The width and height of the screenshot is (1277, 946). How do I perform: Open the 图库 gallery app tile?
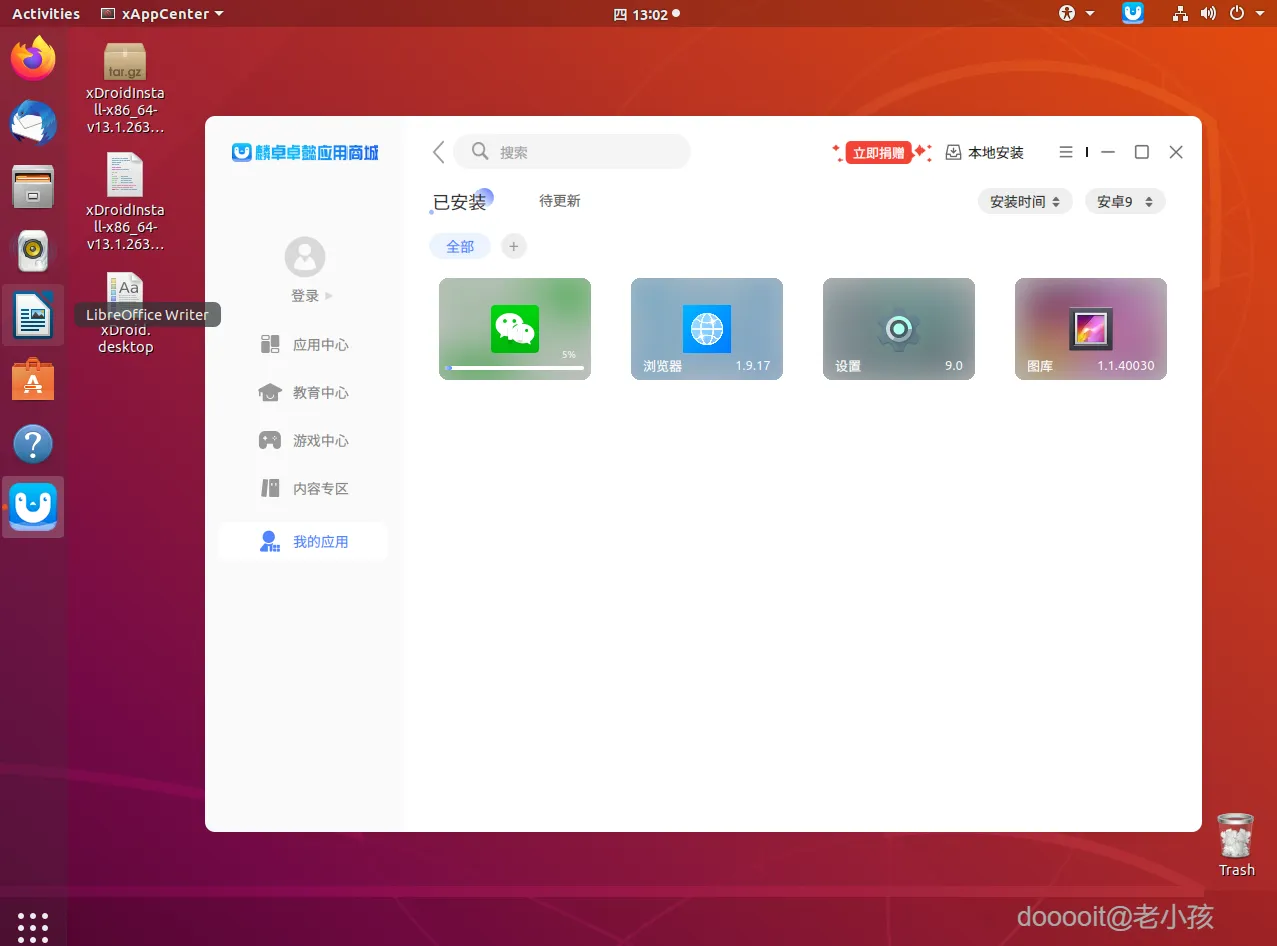click(1091, 329)
